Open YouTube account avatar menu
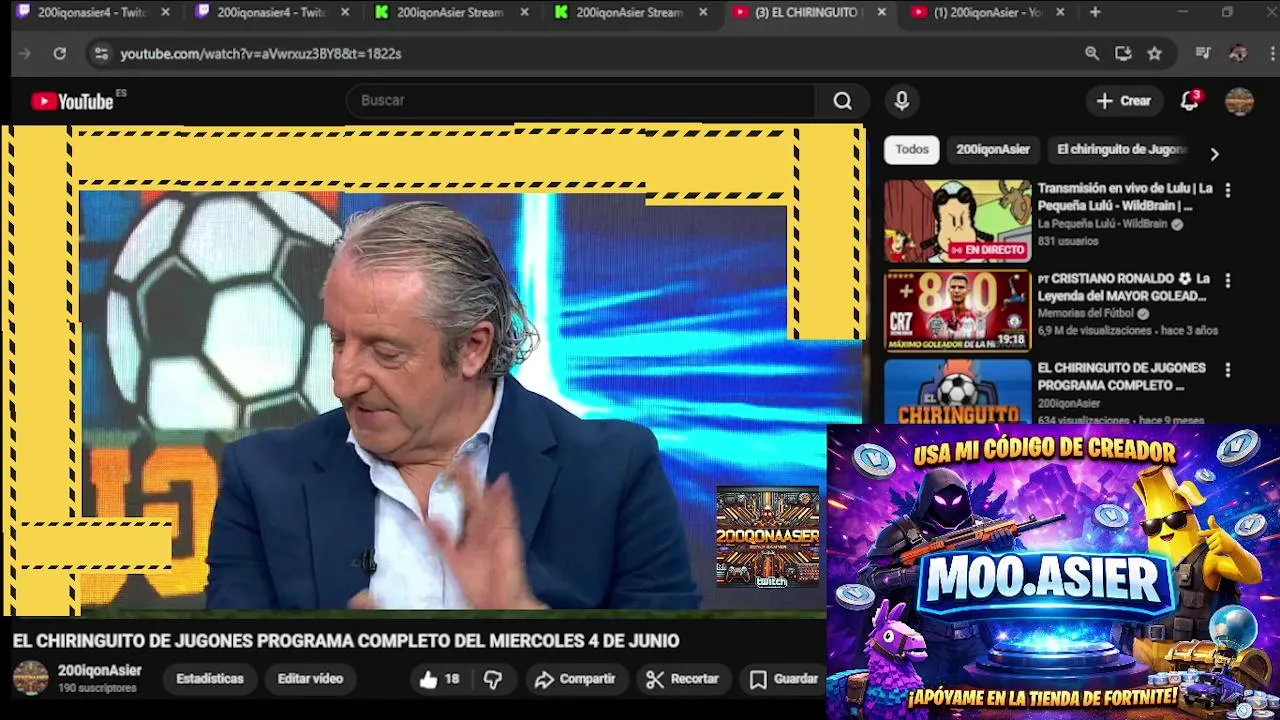Viewport: 1280px width, 720px height. [1239, 101]
